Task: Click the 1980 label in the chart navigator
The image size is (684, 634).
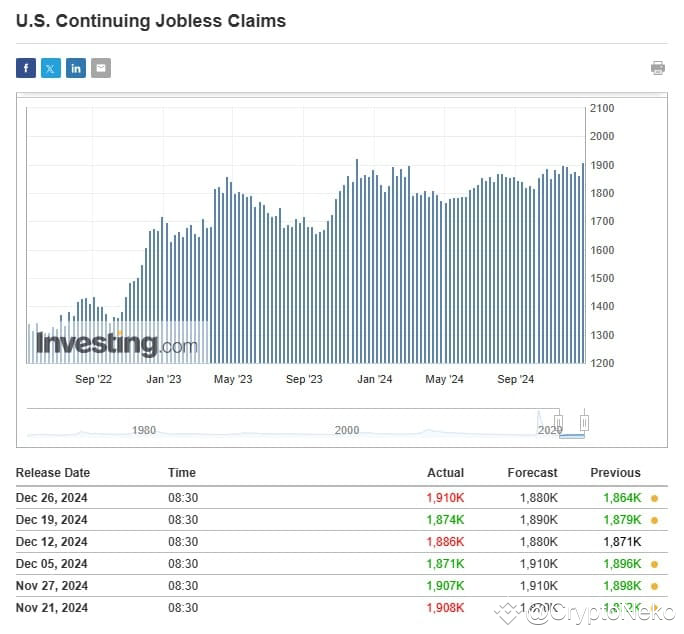Action: click(144, 430)
